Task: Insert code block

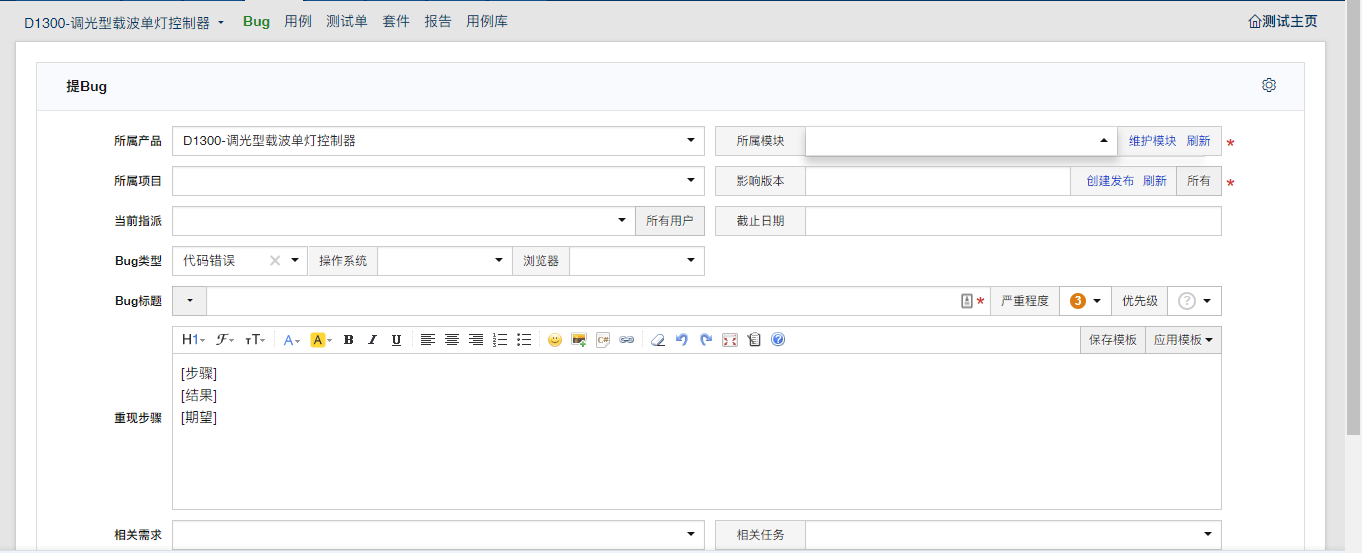Action: click(x=603, y=340)
